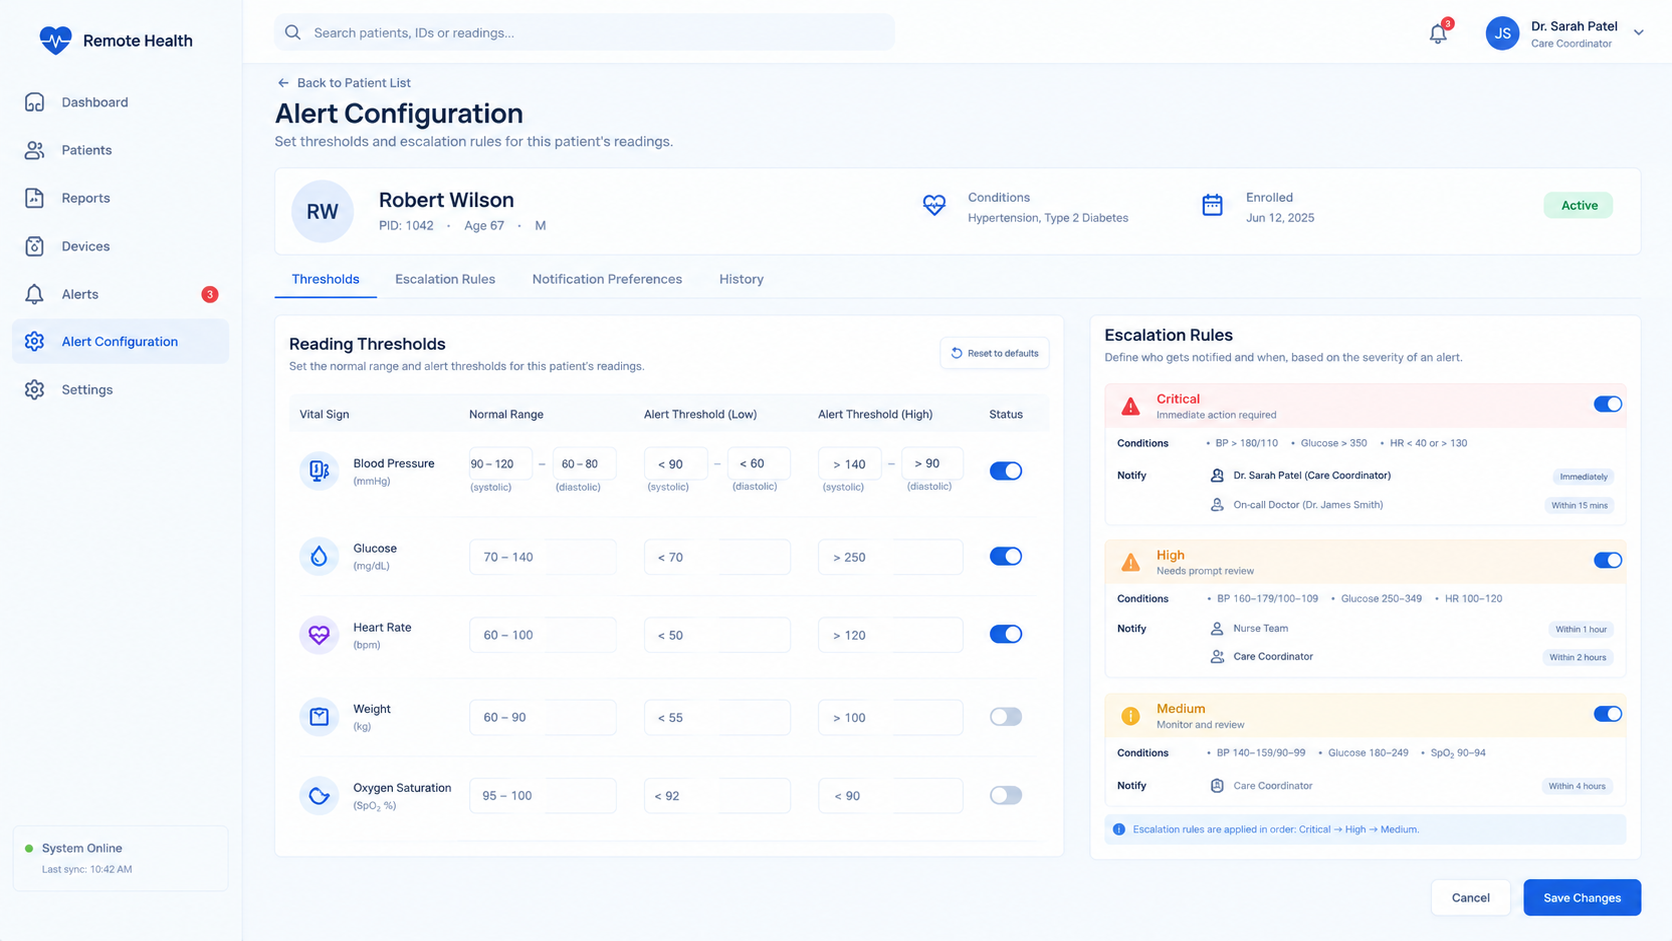The image size is (1672, 941).
Task: Click Reset to defaults button
Action: tap(994, 353)
